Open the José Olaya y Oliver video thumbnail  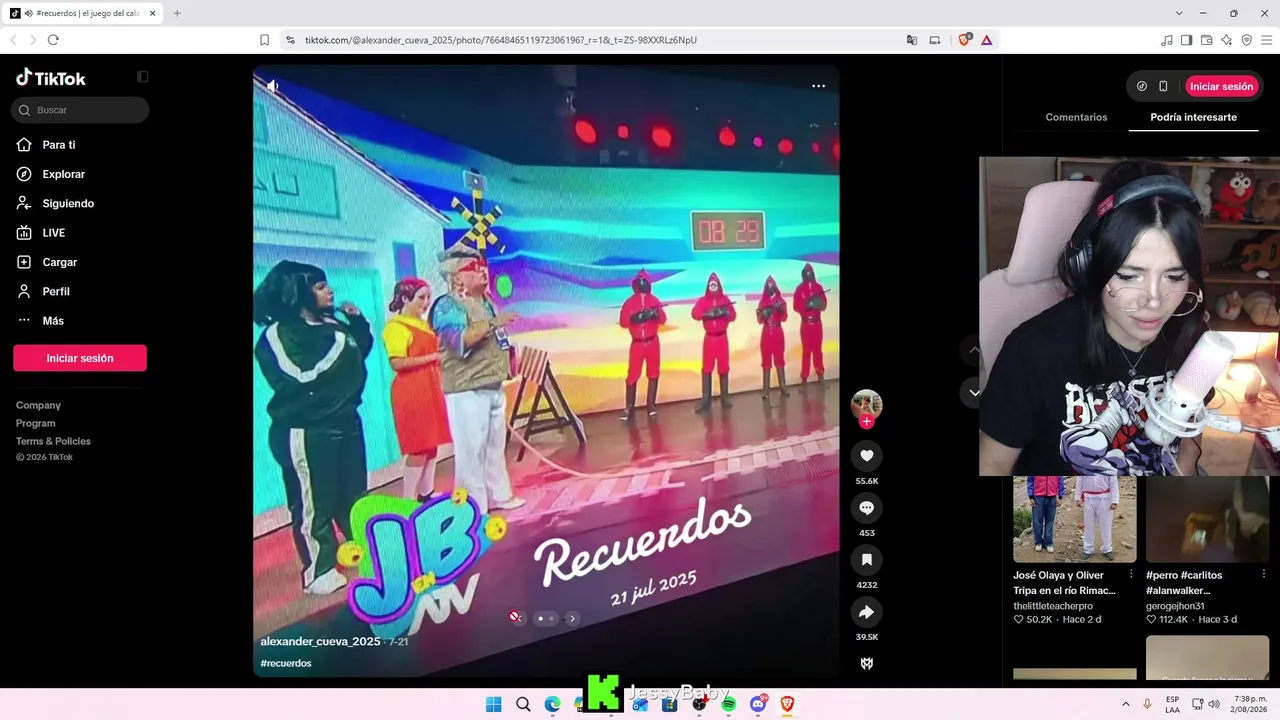click(1074, 519)
